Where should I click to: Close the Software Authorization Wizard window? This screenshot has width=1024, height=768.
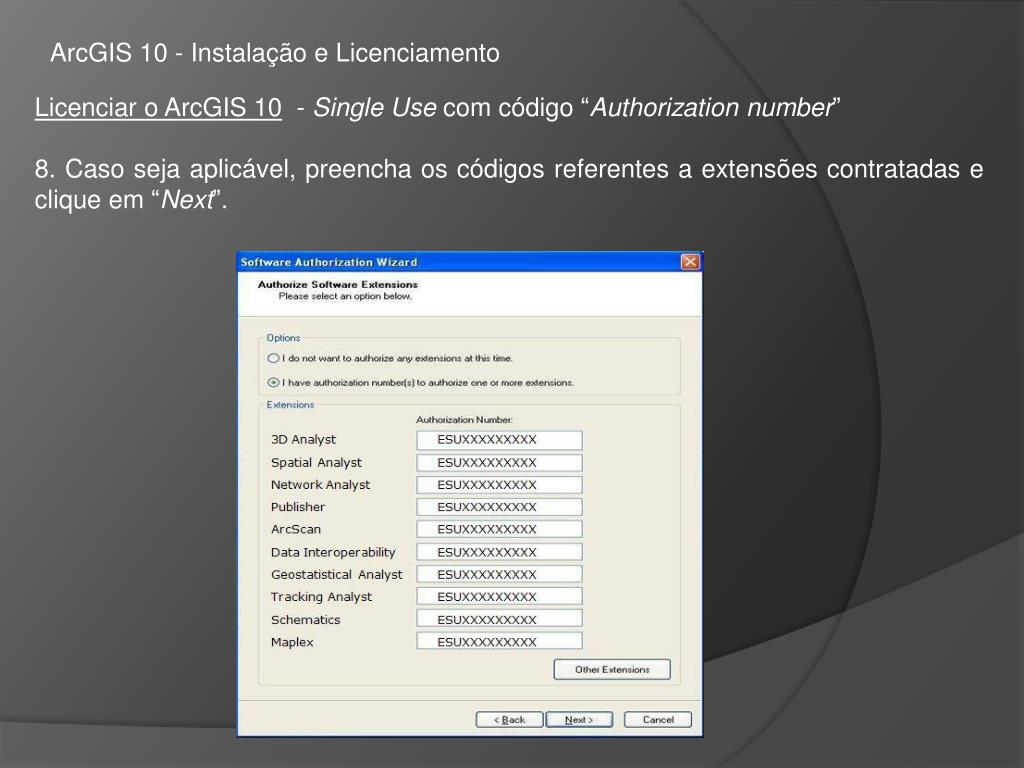(x=690, y=262)
